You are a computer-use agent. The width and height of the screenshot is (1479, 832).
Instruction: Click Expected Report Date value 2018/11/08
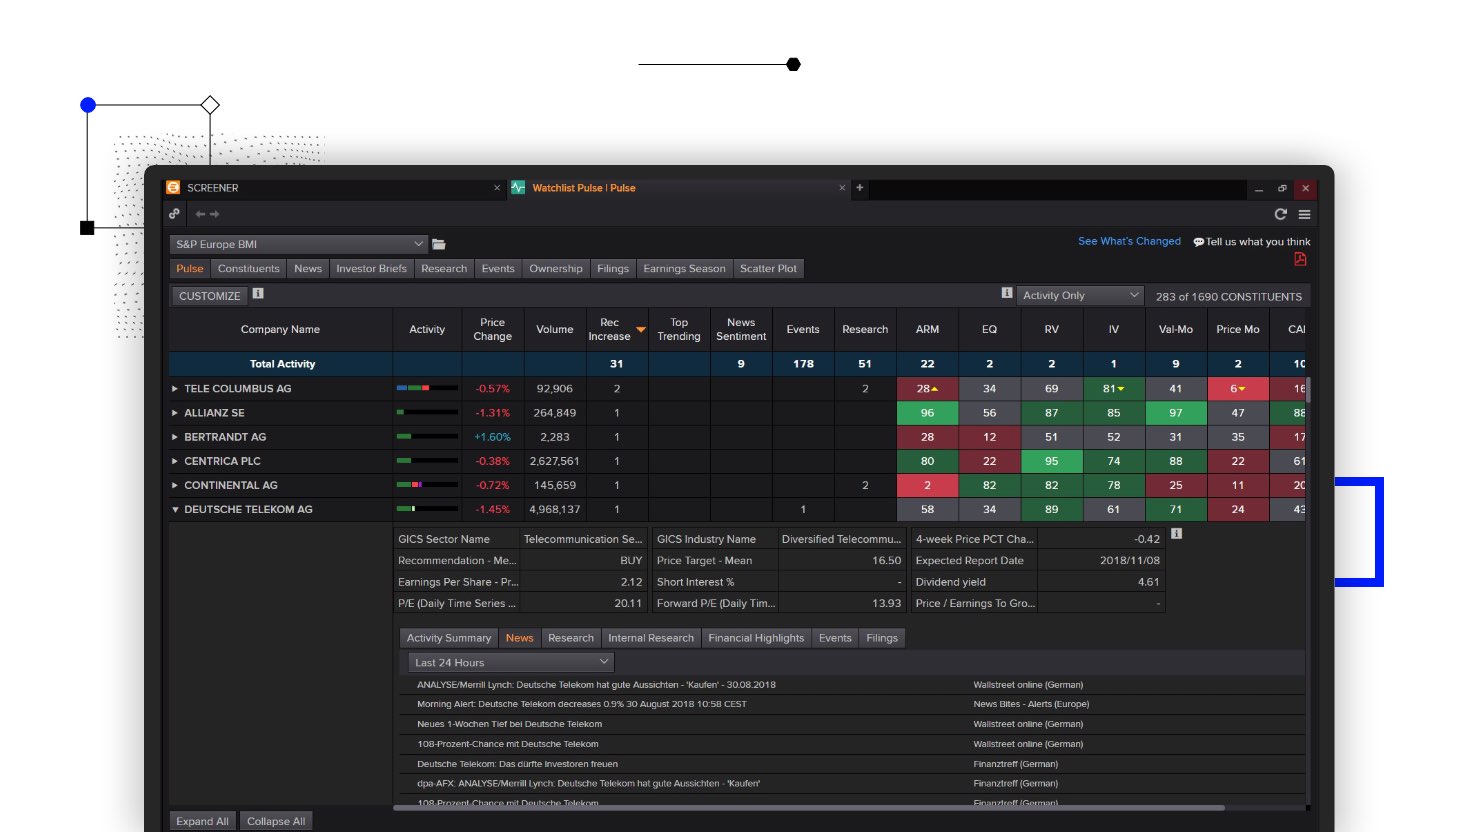coord(1130,560)
